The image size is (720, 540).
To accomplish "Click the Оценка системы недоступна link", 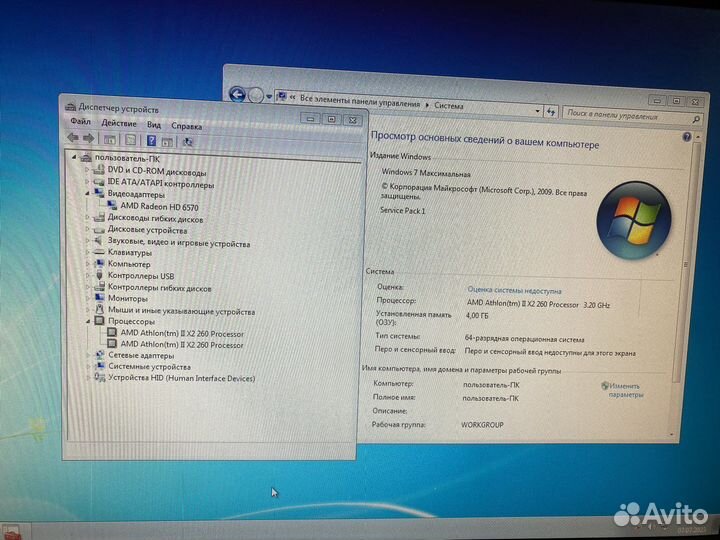I will tap(514, 289).
